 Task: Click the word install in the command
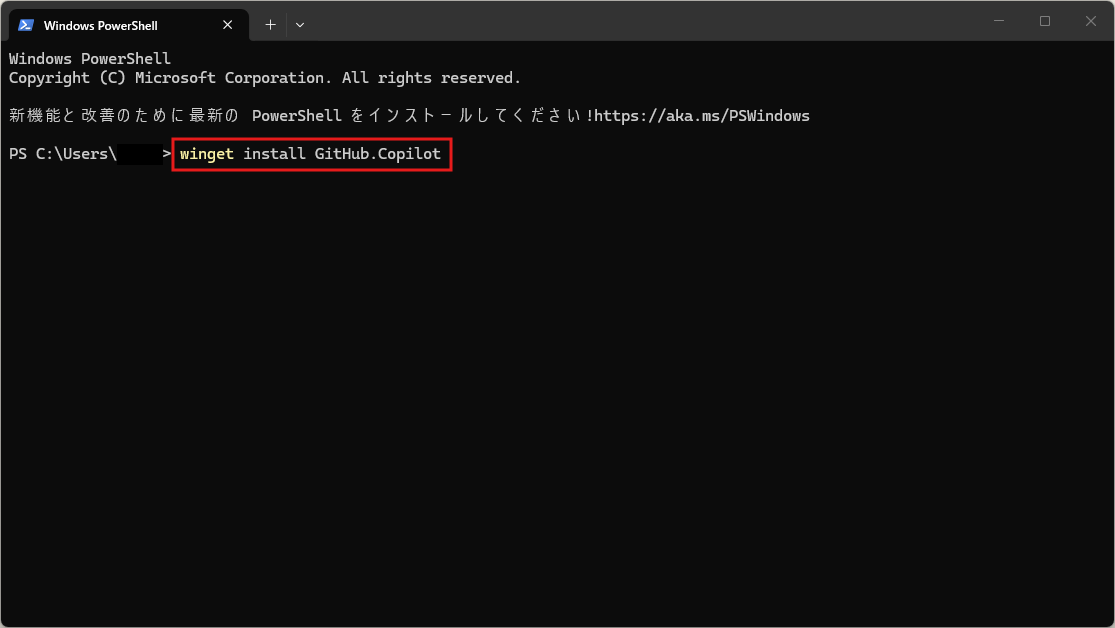coord(274,154)
